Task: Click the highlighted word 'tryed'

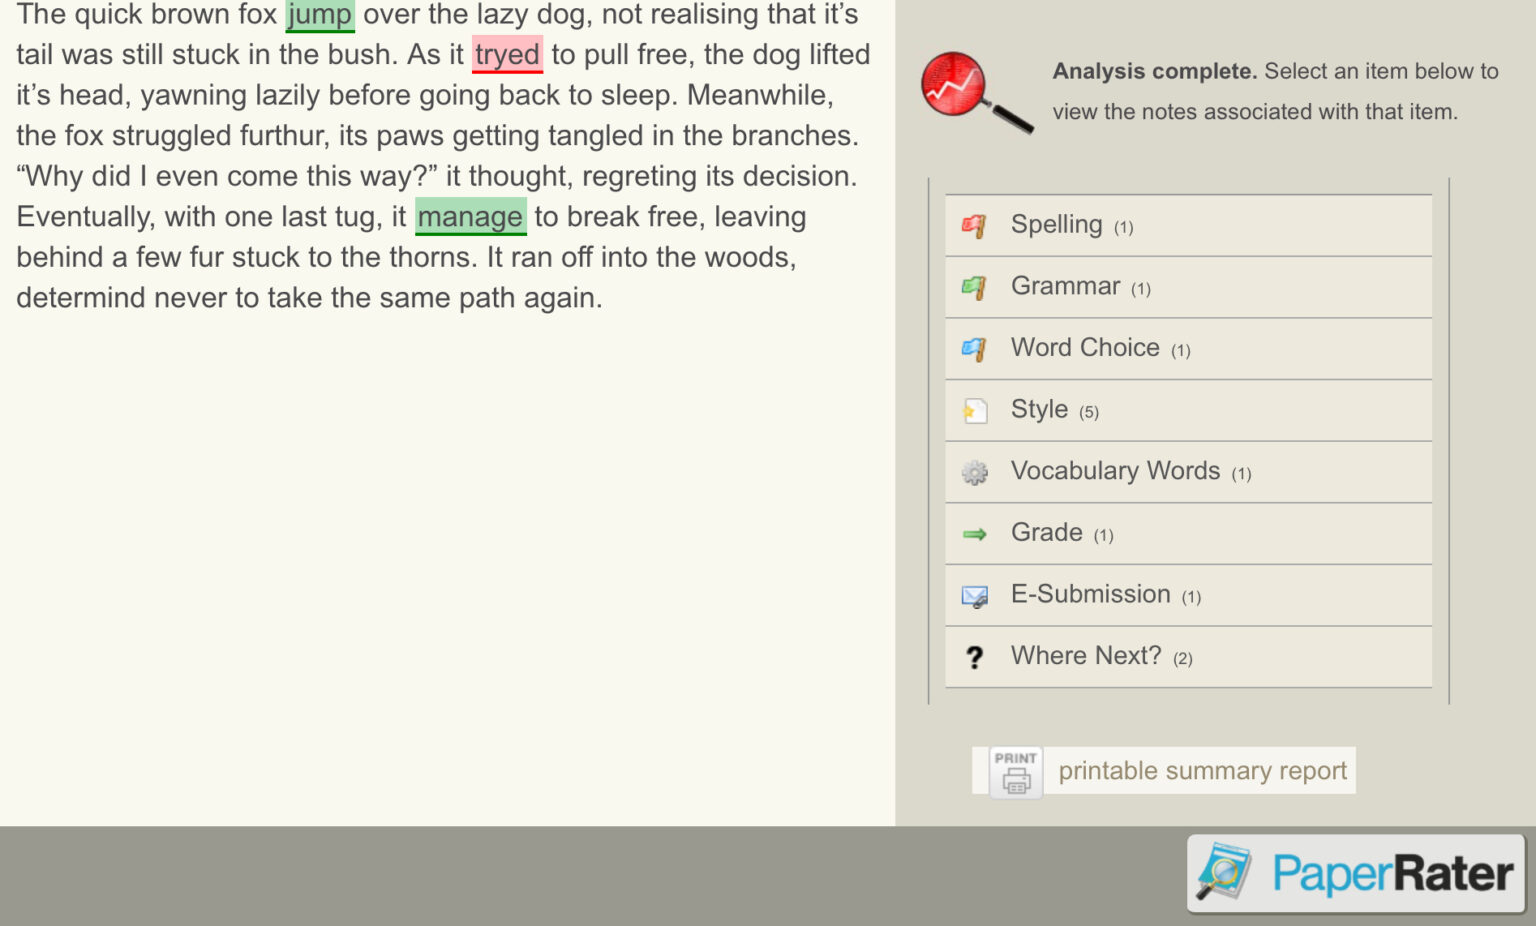Action: pos(507,55)
